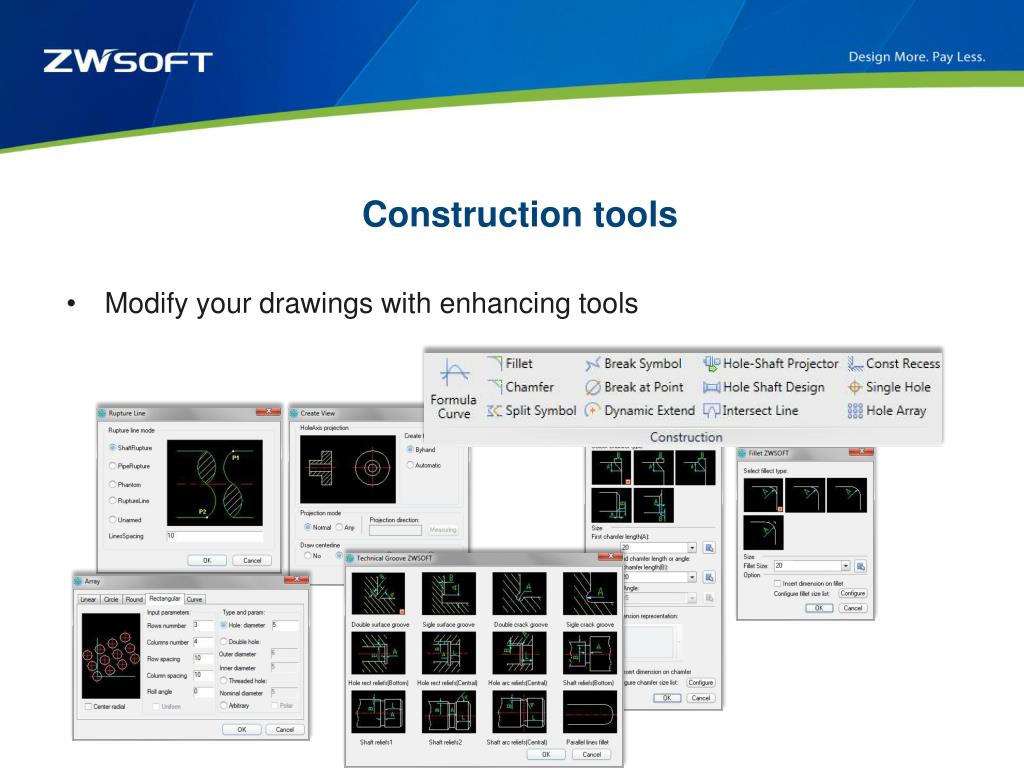The image size is (1024, 768).
Task: Click Configure in chamfer dialog
Action: [701, 682]
